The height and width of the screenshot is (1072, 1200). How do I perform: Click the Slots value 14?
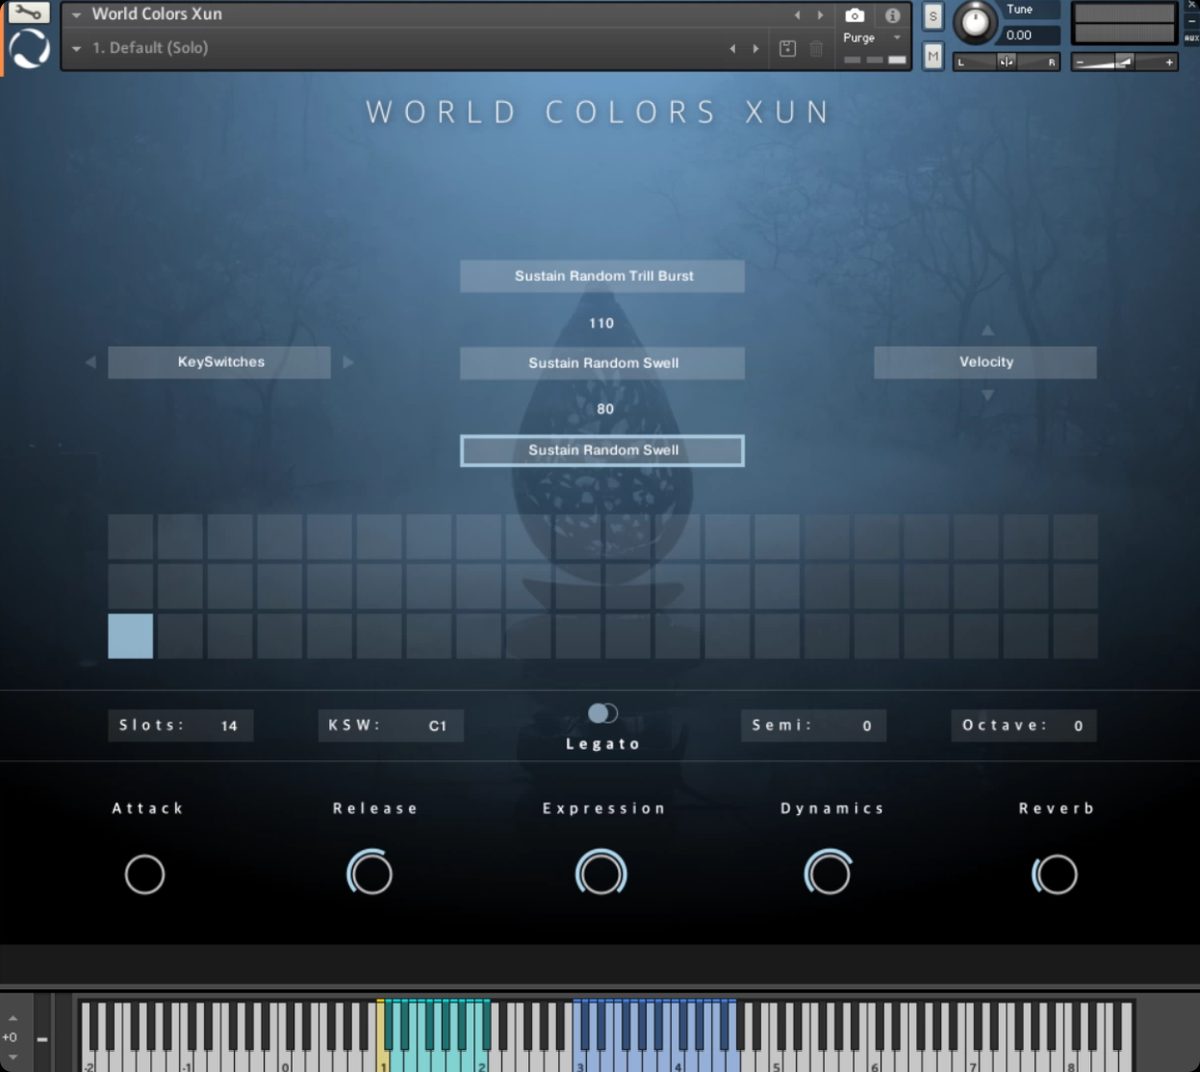tap(229, 726)
